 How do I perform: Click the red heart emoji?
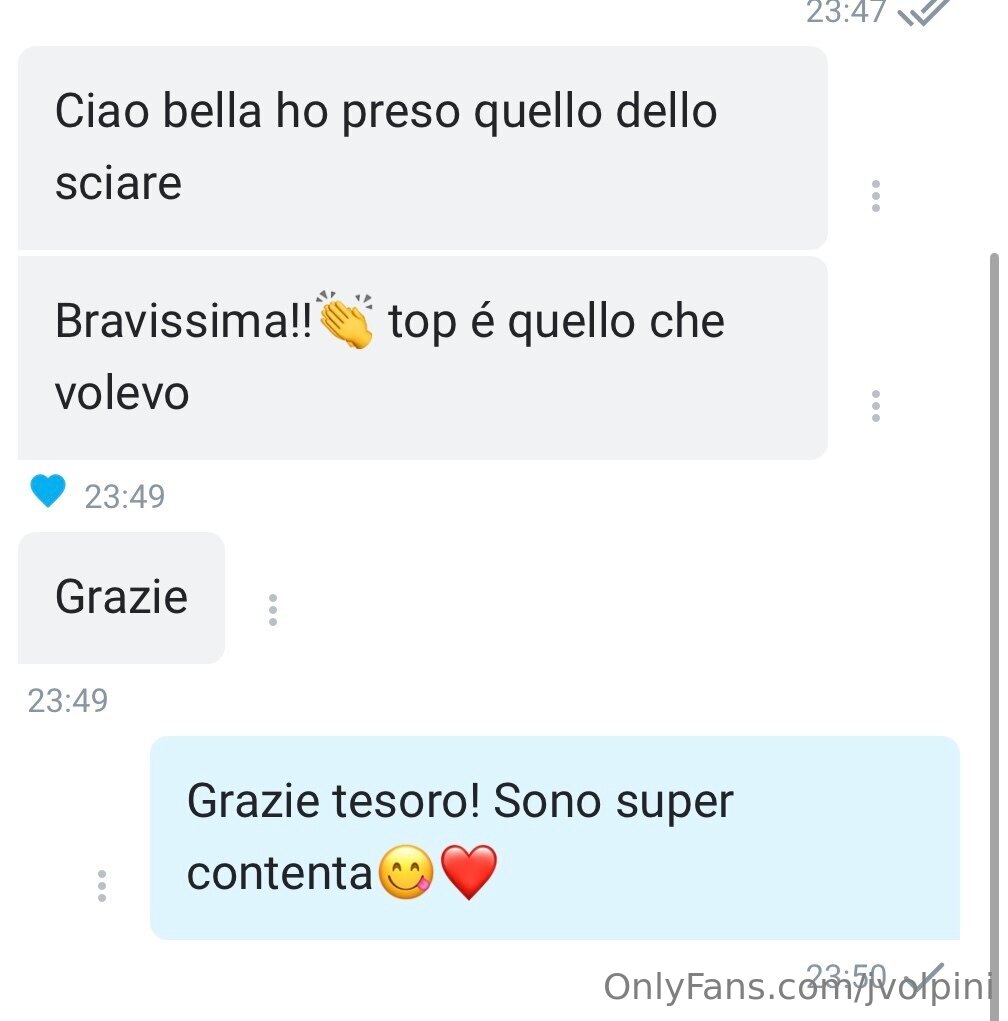coord(469,872)
